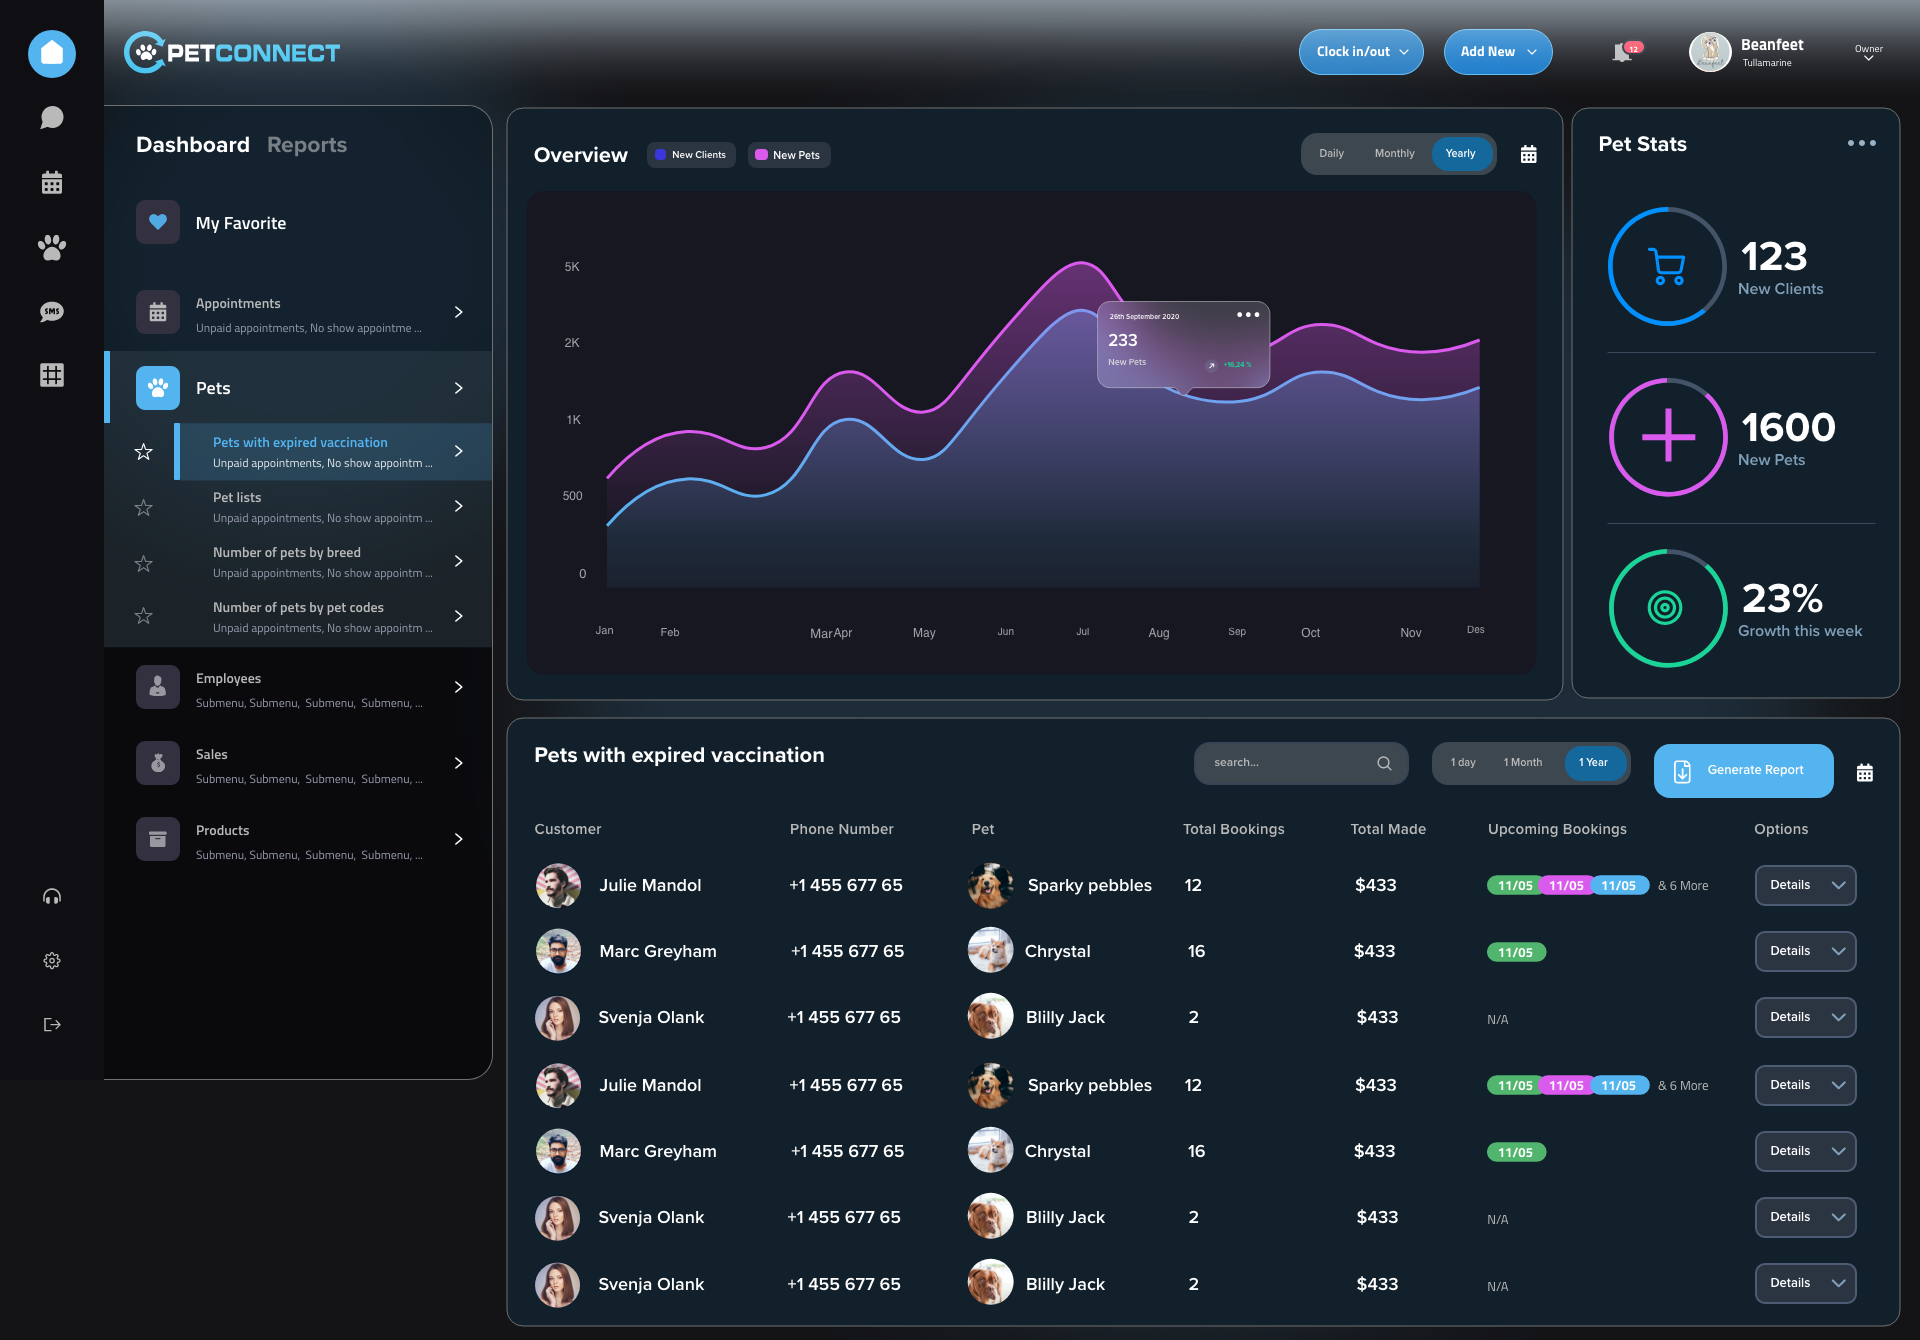1920x1340 pixels.
Task: Click the paw pets sidebar icon
Action: (52, 247)
